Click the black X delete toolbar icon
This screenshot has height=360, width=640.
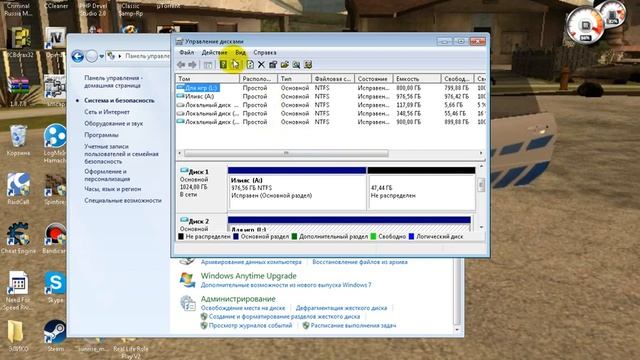pos(261,64)
